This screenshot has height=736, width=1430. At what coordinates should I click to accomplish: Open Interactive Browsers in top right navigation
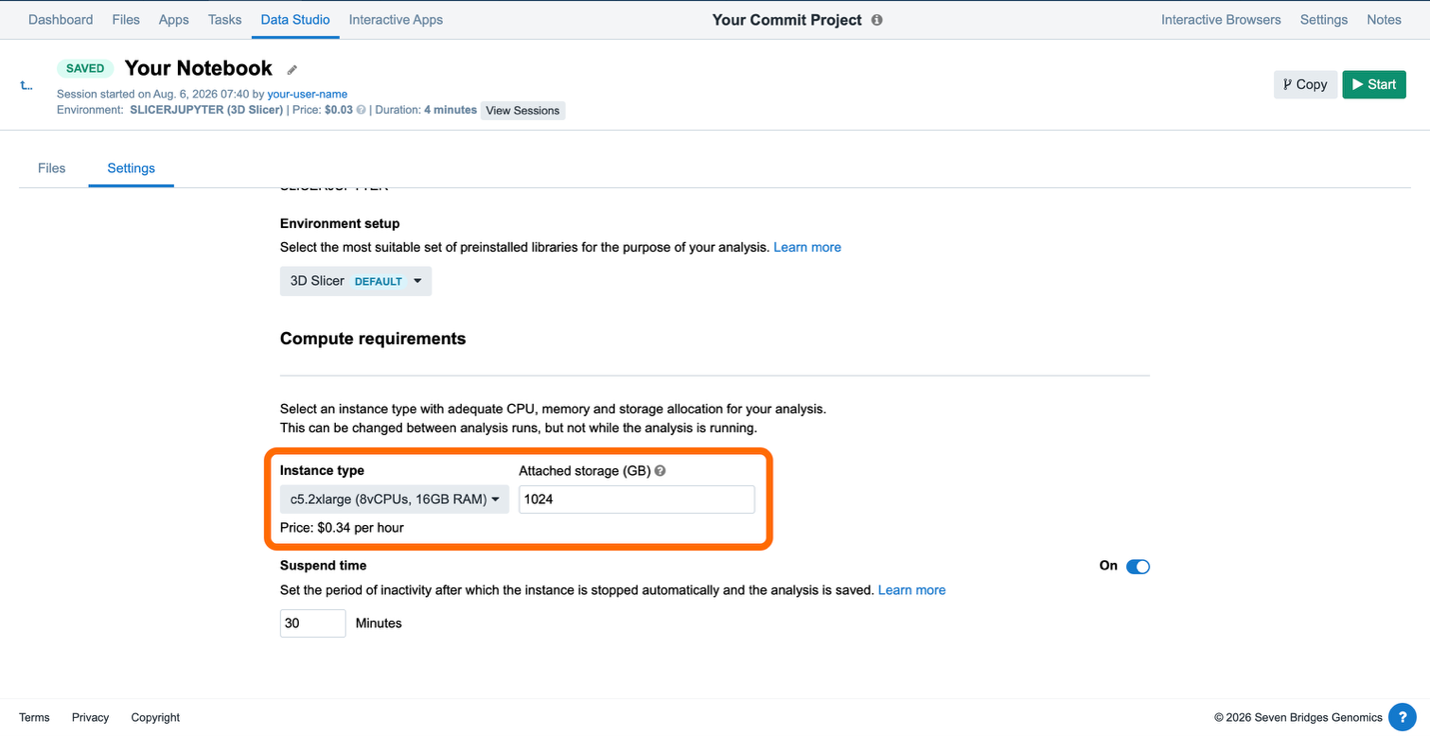point(1221,20)
